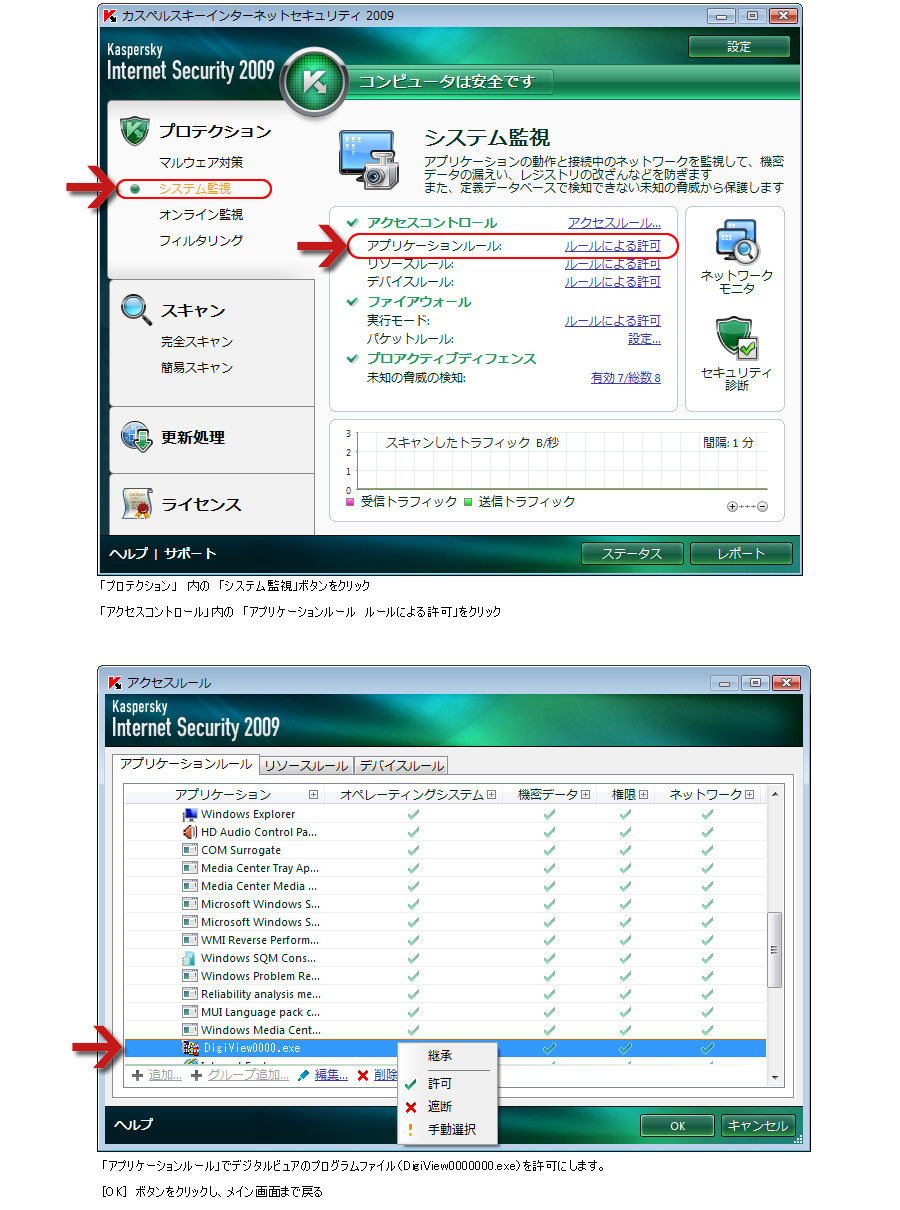Click the plus icon beside 追加

click(138, 1075)
